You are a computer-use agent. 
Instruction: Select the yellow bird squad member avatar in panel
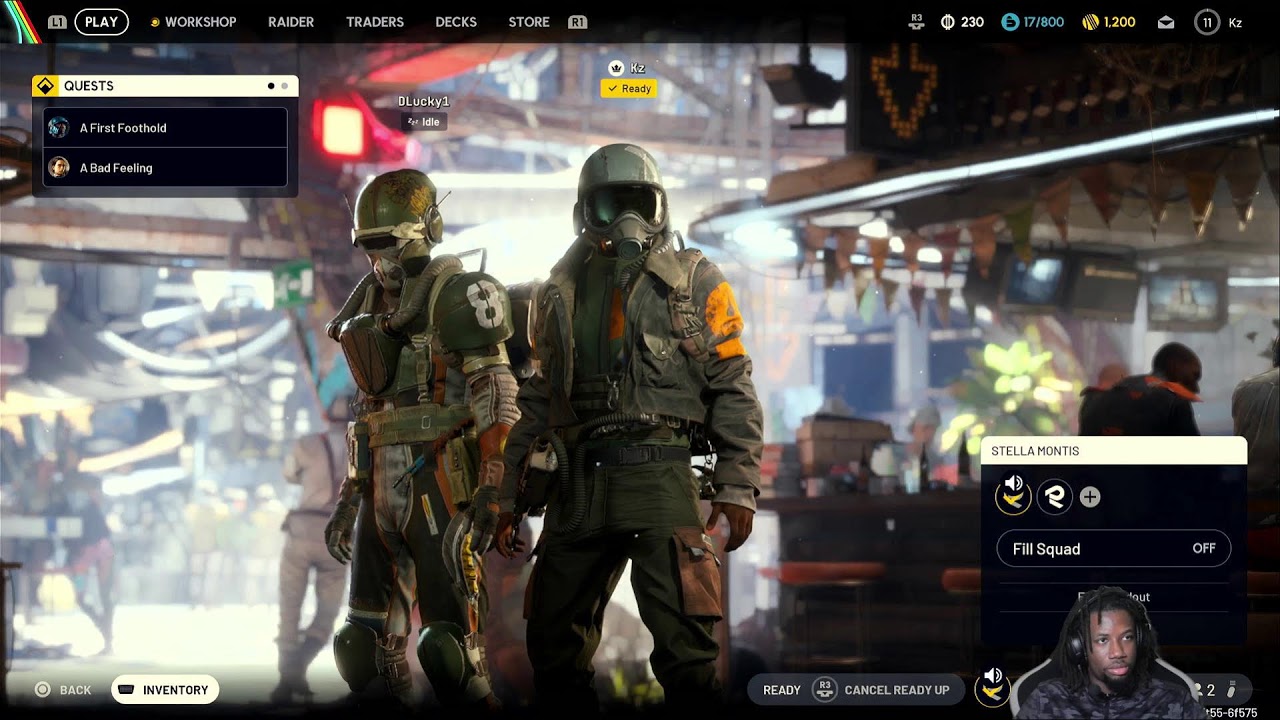point(1013,496)
